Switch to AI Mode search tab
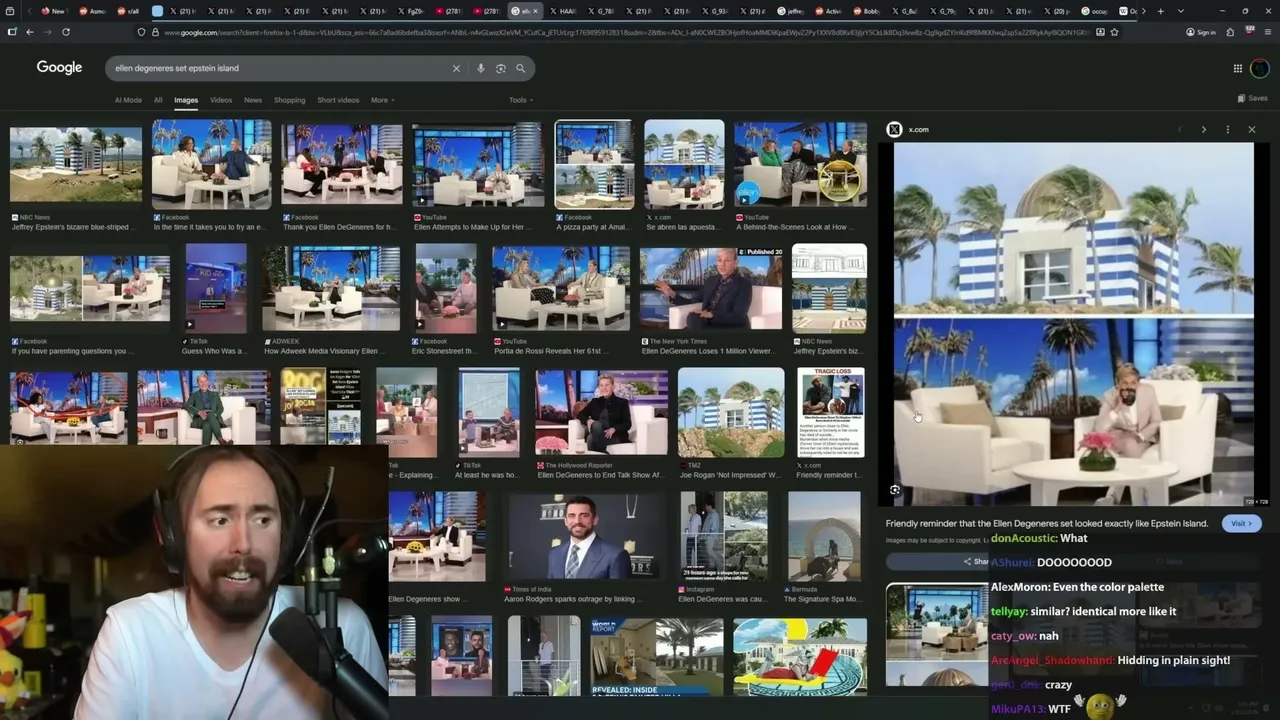 [x=128, y=100]
